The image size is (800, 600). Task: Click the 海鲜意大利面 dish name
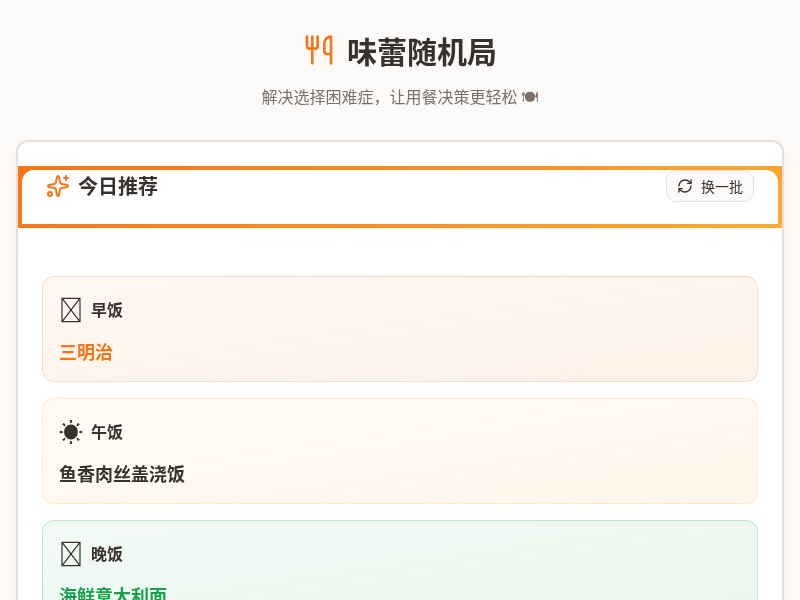[113, 592]
